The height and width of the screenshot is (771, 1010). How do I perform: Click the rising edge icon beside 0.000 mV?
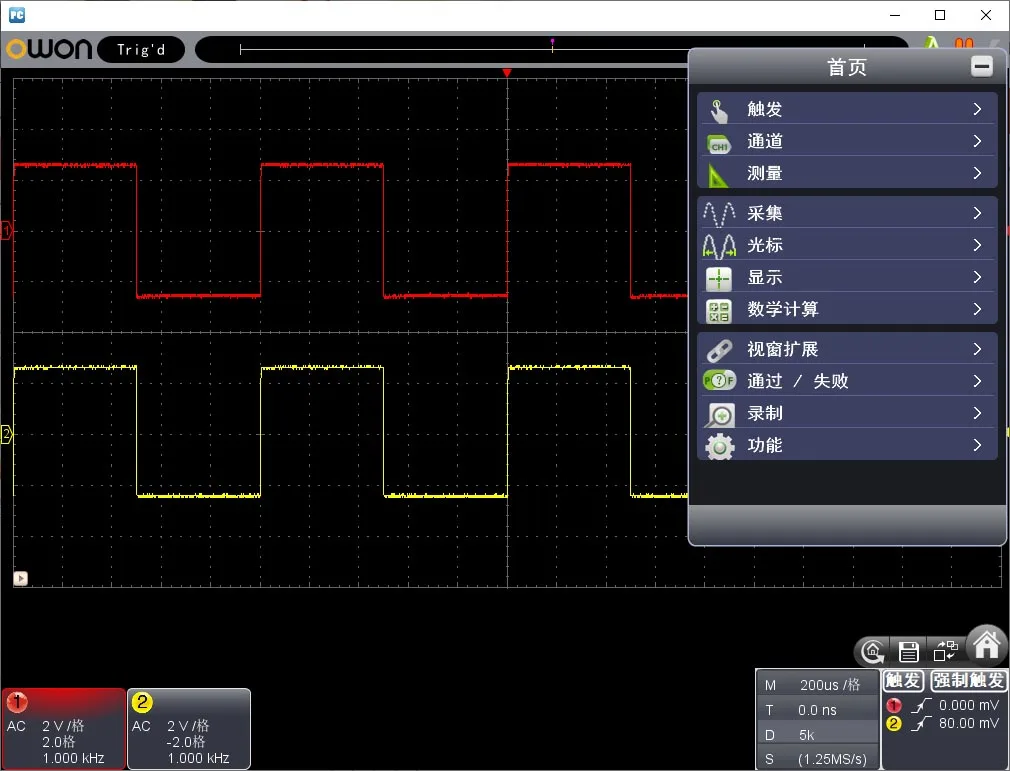[922, 705]
